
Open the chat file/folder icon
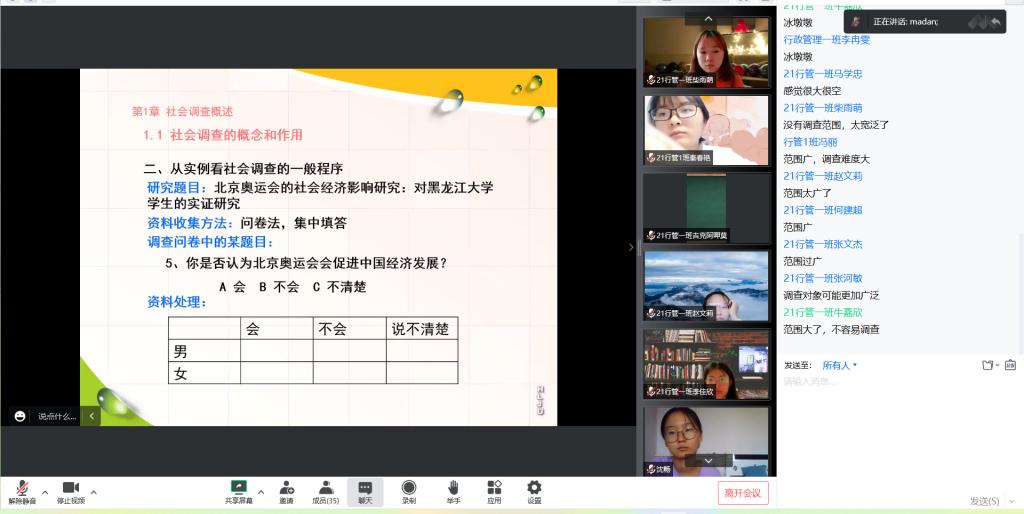coord(988,365)
